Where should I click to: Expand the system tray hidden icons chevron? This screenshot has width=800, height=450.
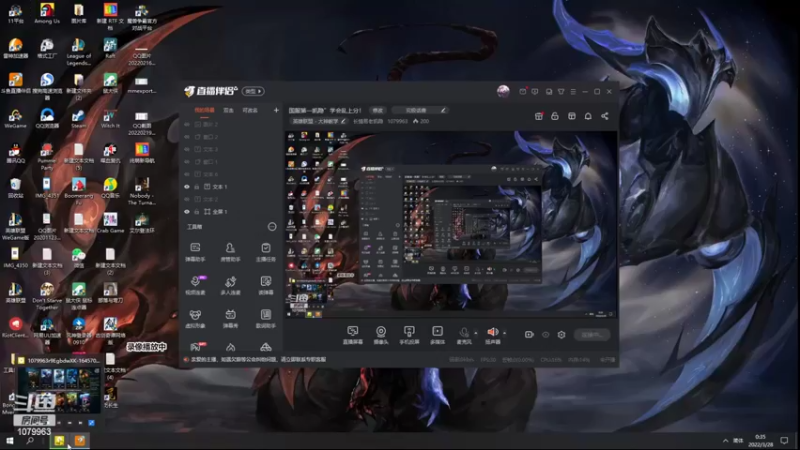(726, 440)
